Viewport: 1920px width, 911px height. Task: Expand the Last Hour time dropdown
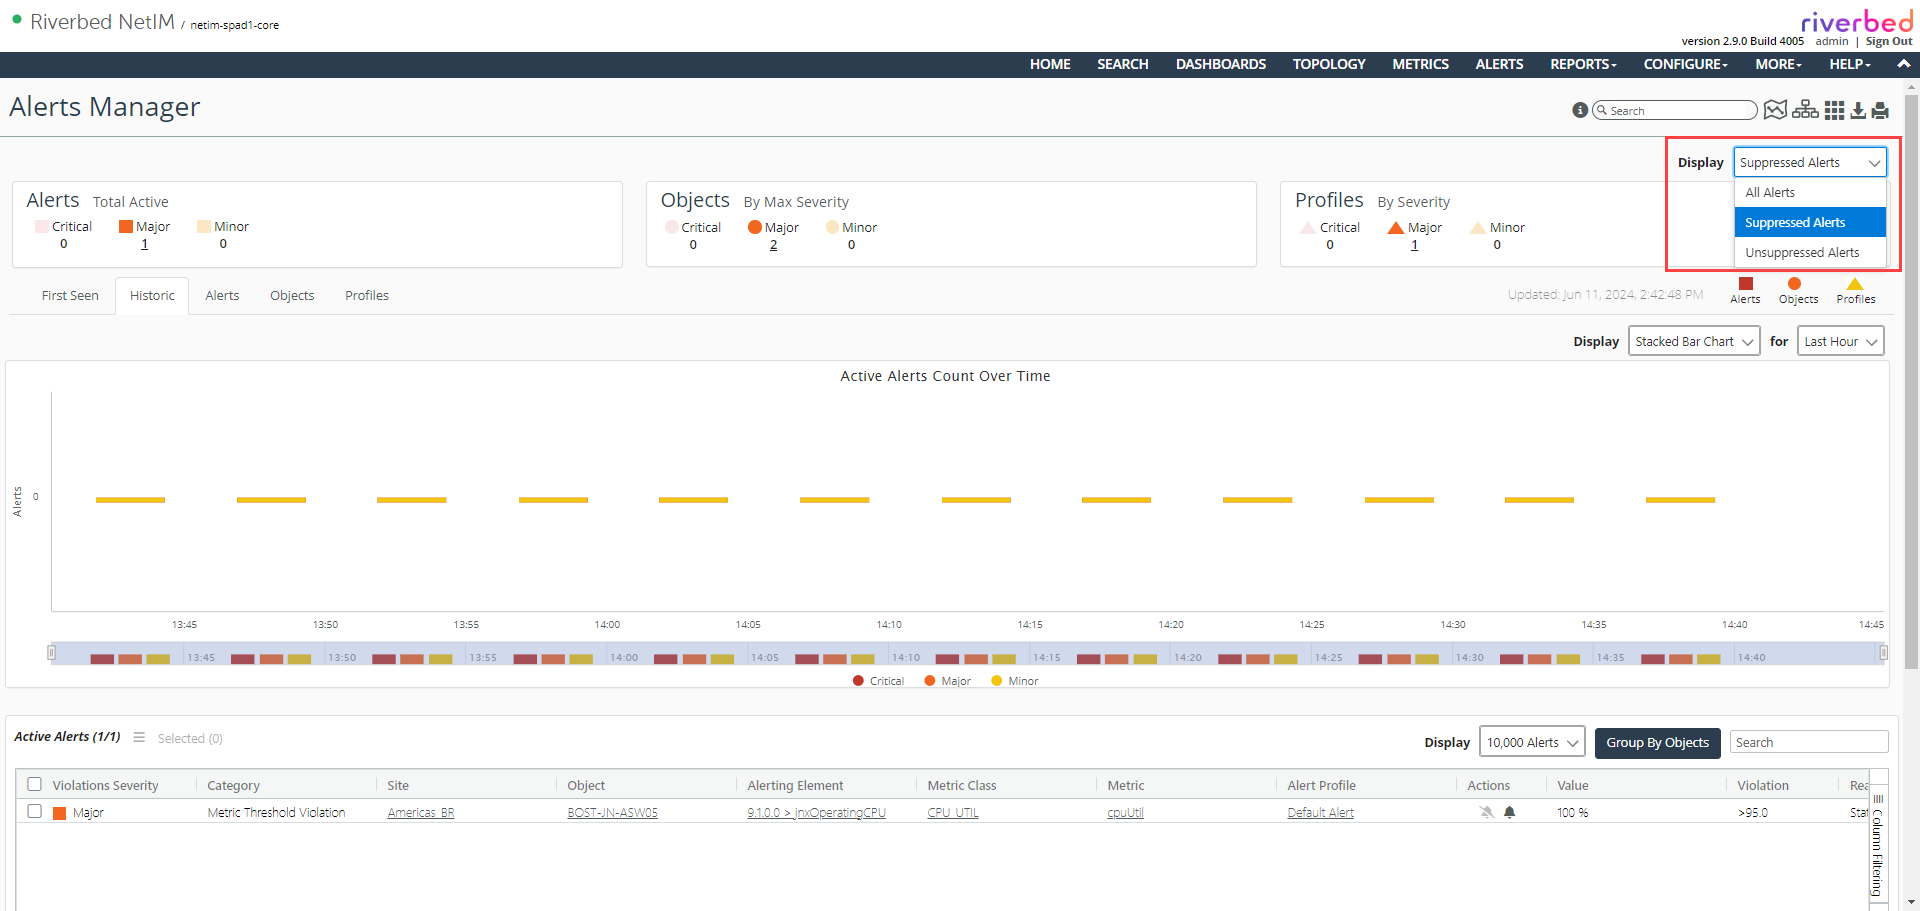pos(1840,341)
